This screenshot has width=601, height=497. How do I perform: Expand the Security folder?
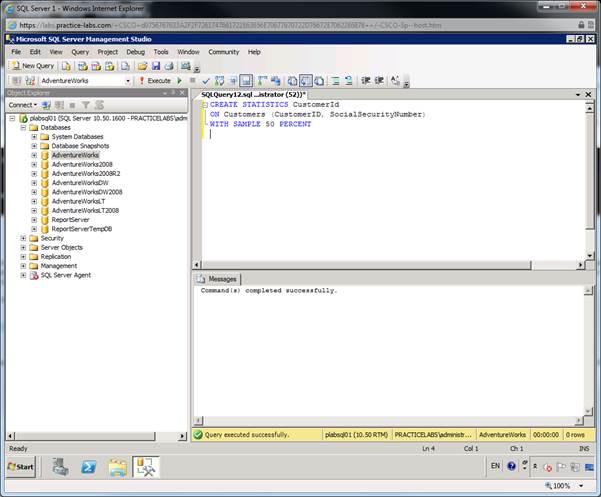pos(23,238)
